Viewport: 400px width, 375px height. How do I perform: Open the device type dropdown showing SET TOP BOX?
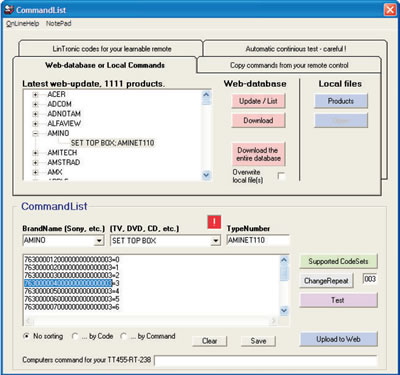216,240
